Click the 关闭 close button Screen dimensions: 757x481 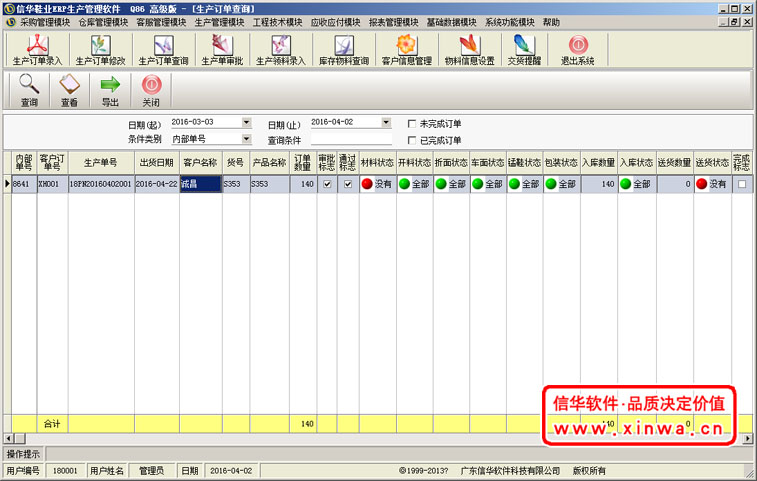151,90
